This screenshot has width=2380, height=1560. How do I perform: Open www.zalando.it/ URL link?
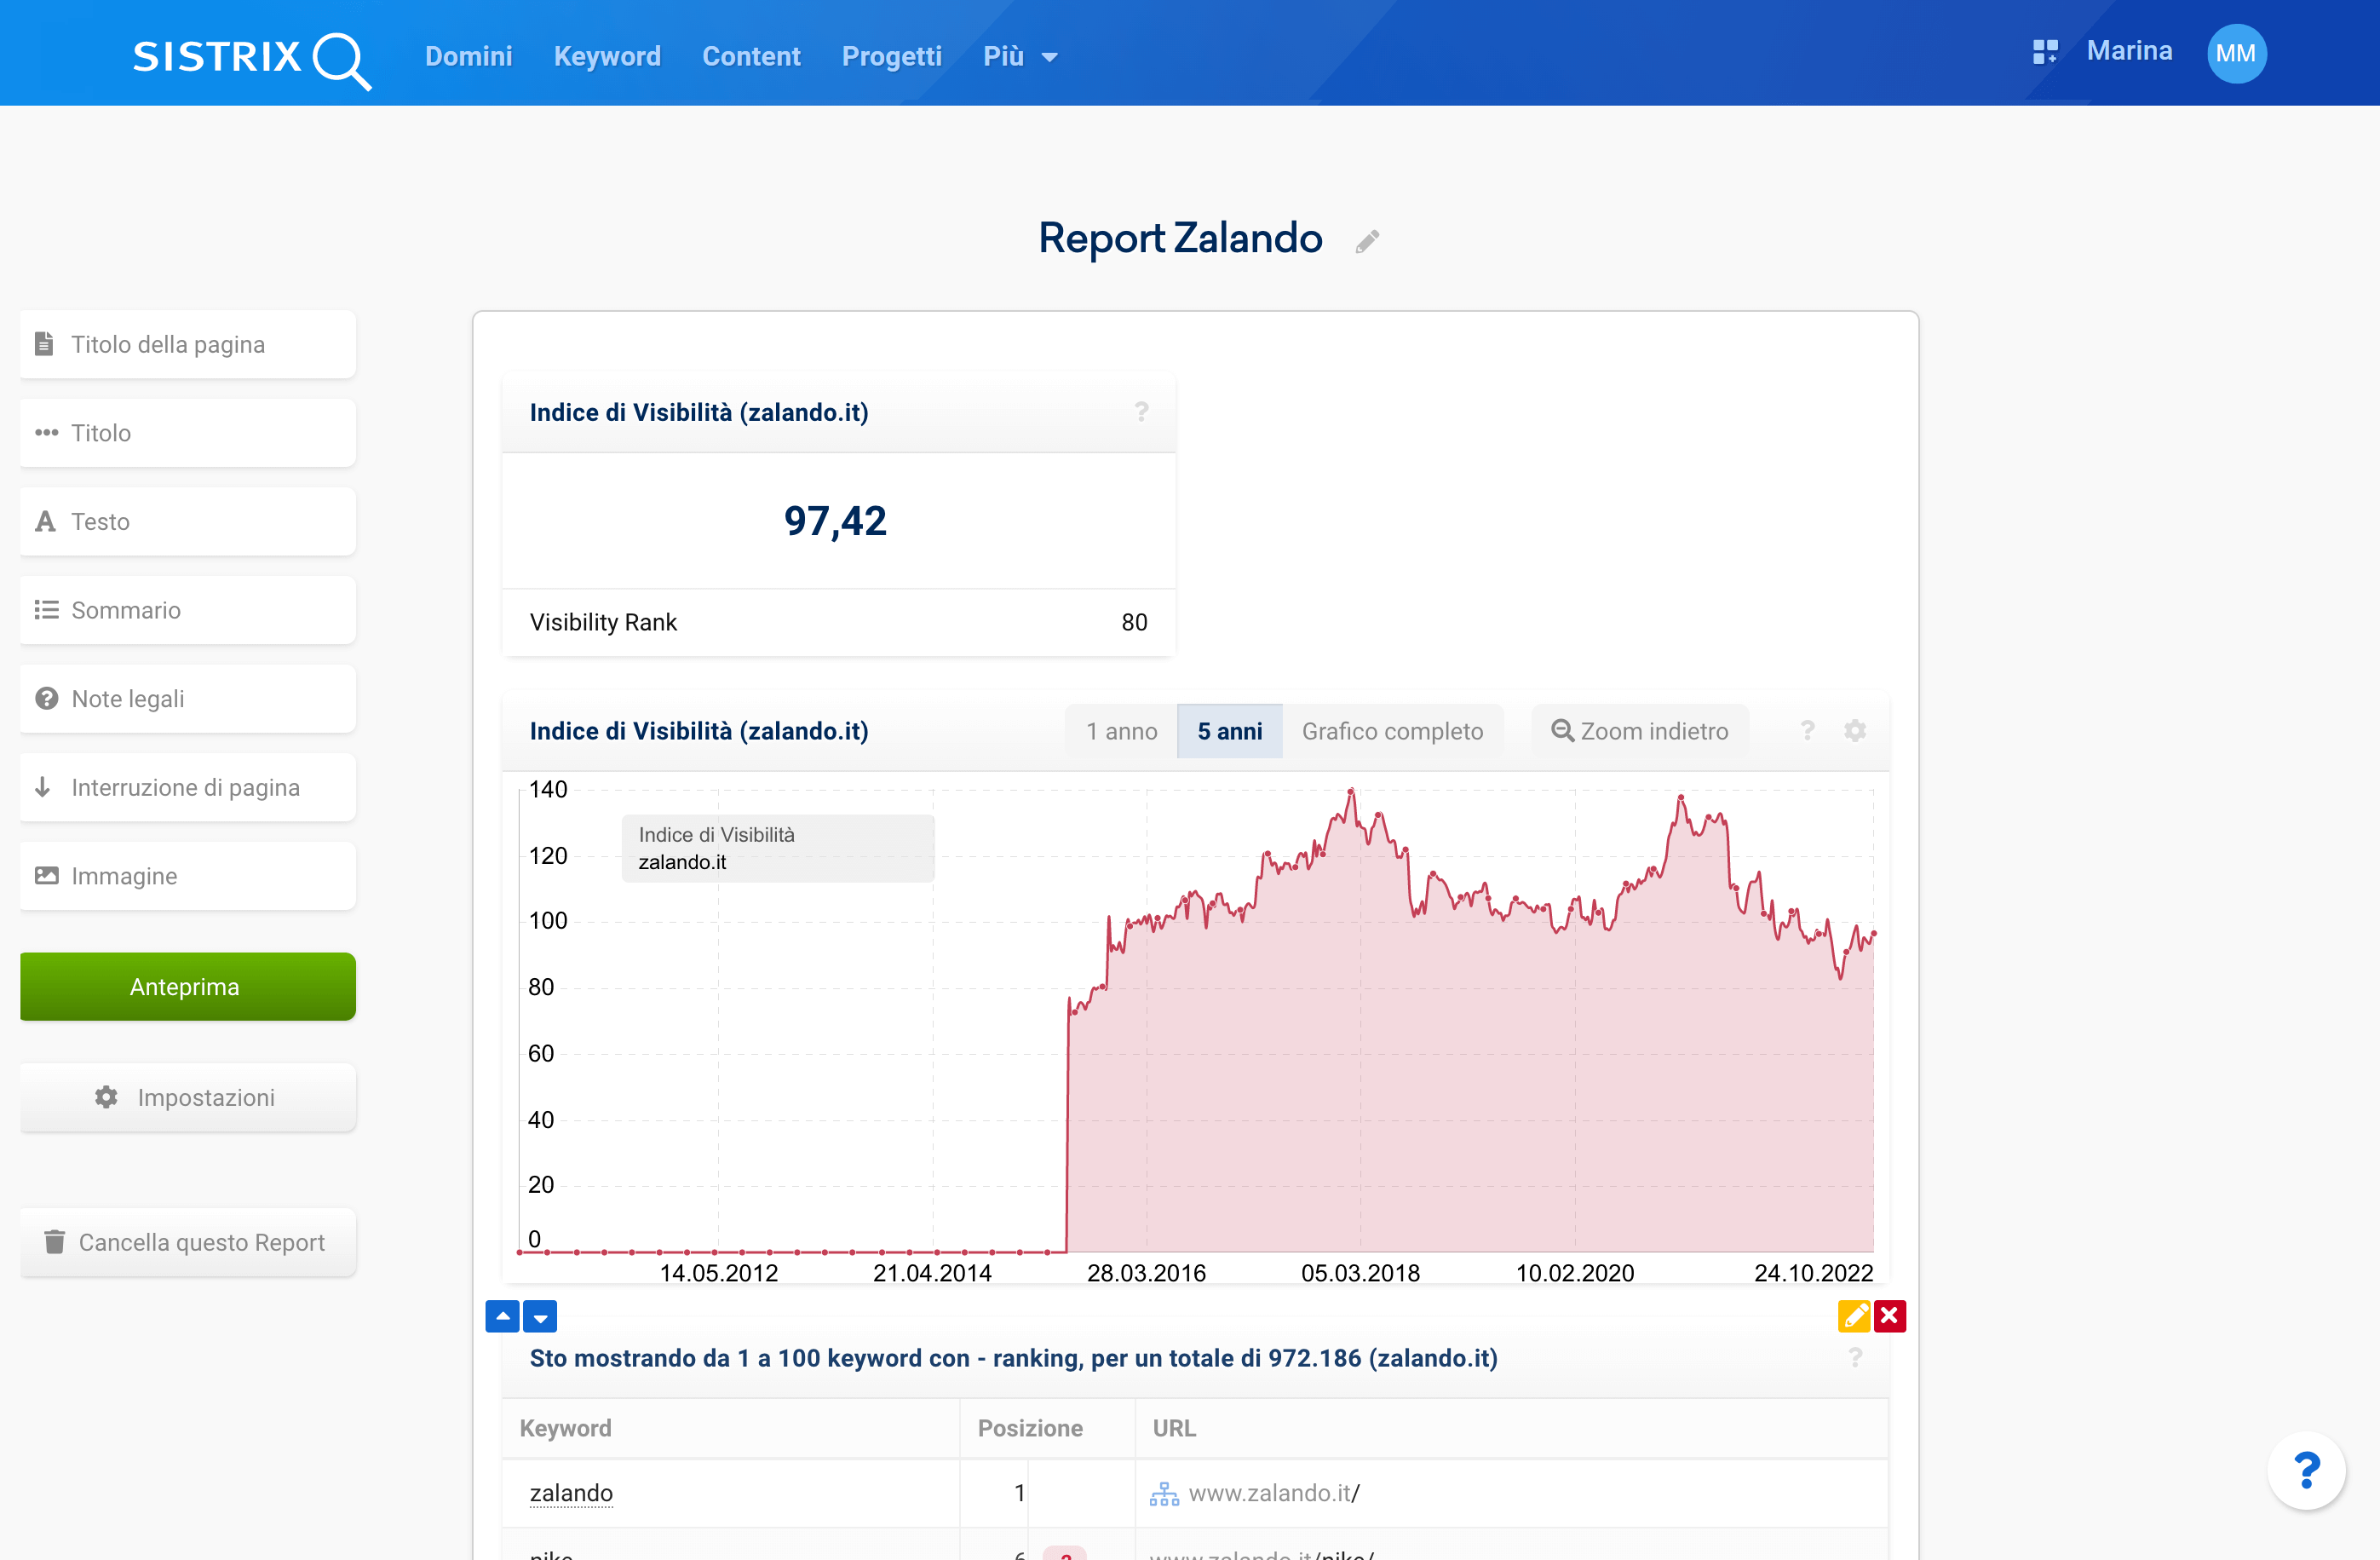tap(1274, 1493)
